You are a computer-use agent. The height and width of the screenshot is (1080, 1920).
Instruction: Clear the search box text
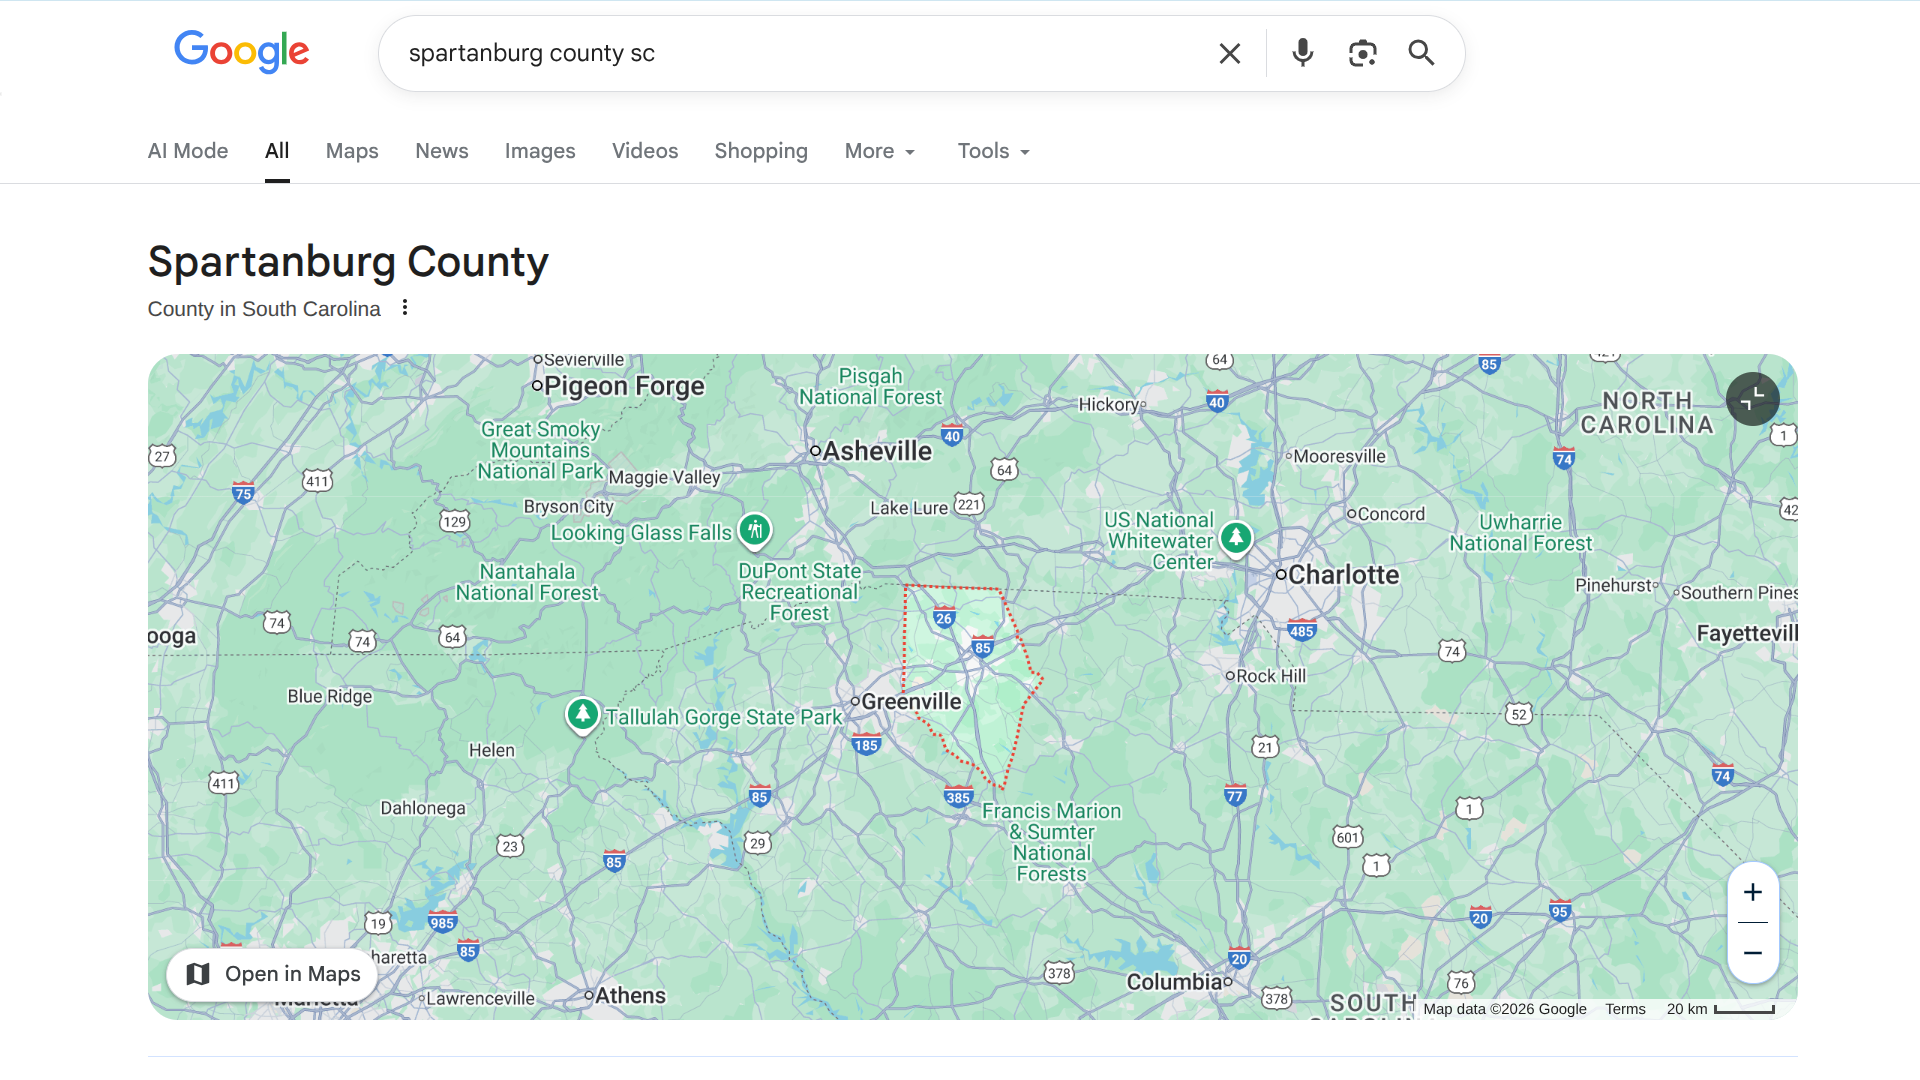1229,53
